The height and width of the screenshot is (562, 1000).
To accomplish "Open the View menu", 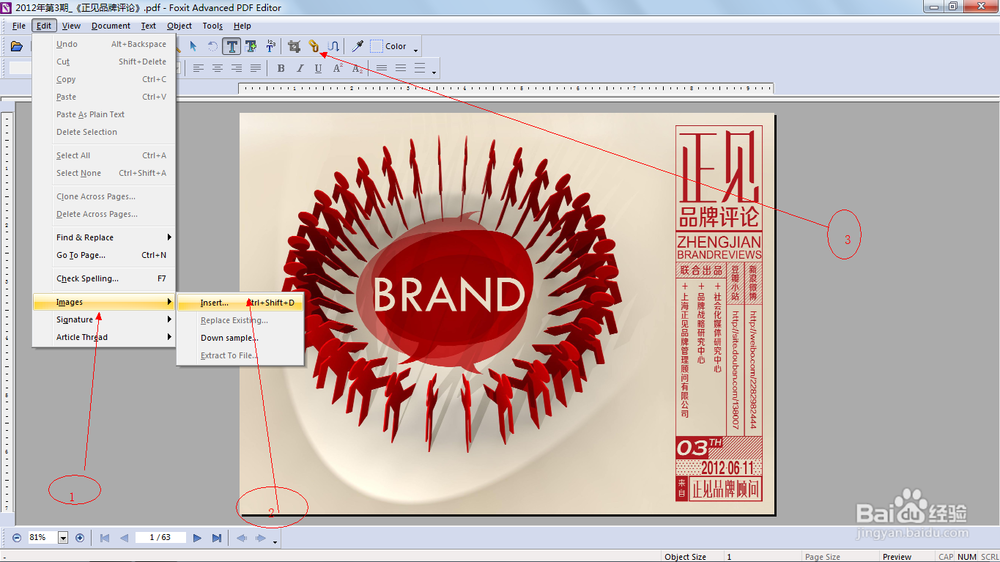I will 71,26.
